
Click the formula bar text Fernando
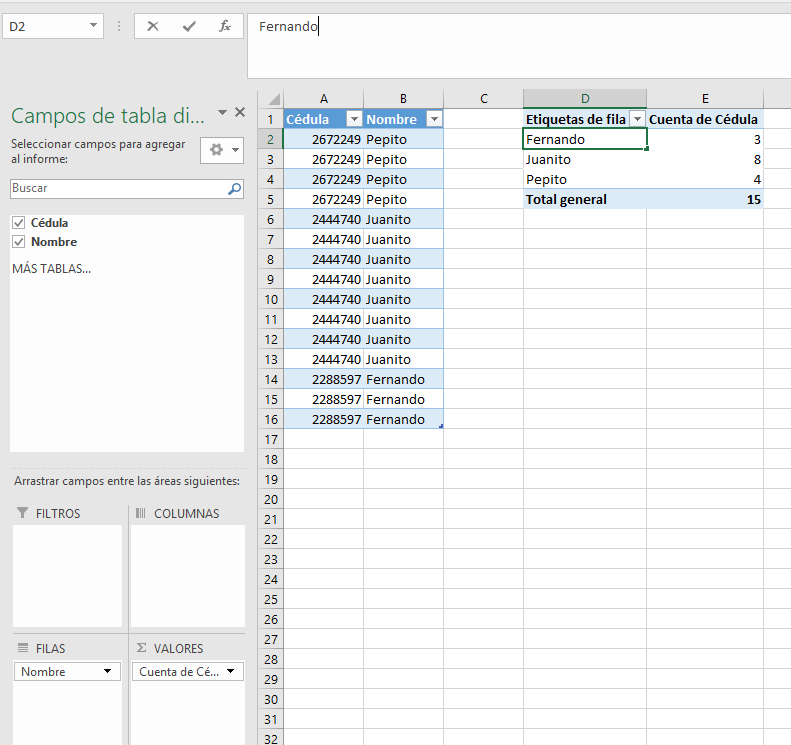pos(288,26)
